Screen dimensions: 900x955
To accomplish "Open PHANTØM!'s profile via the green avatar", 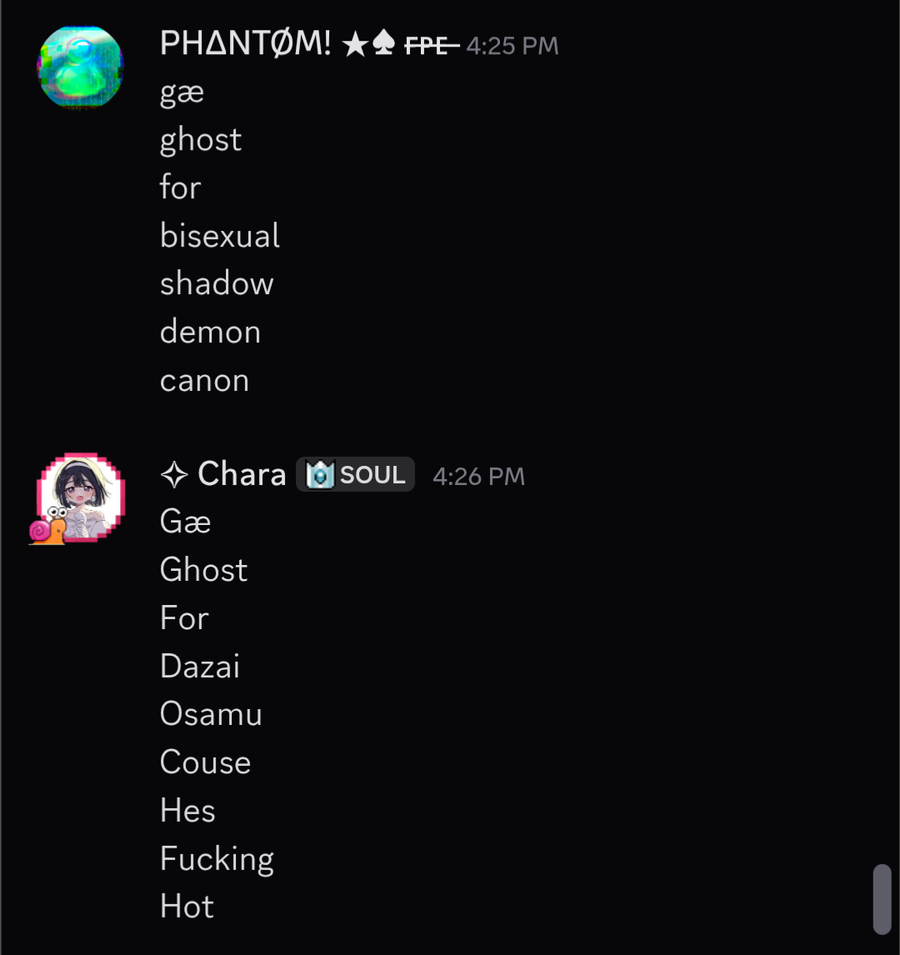I will tap(80, 68).
